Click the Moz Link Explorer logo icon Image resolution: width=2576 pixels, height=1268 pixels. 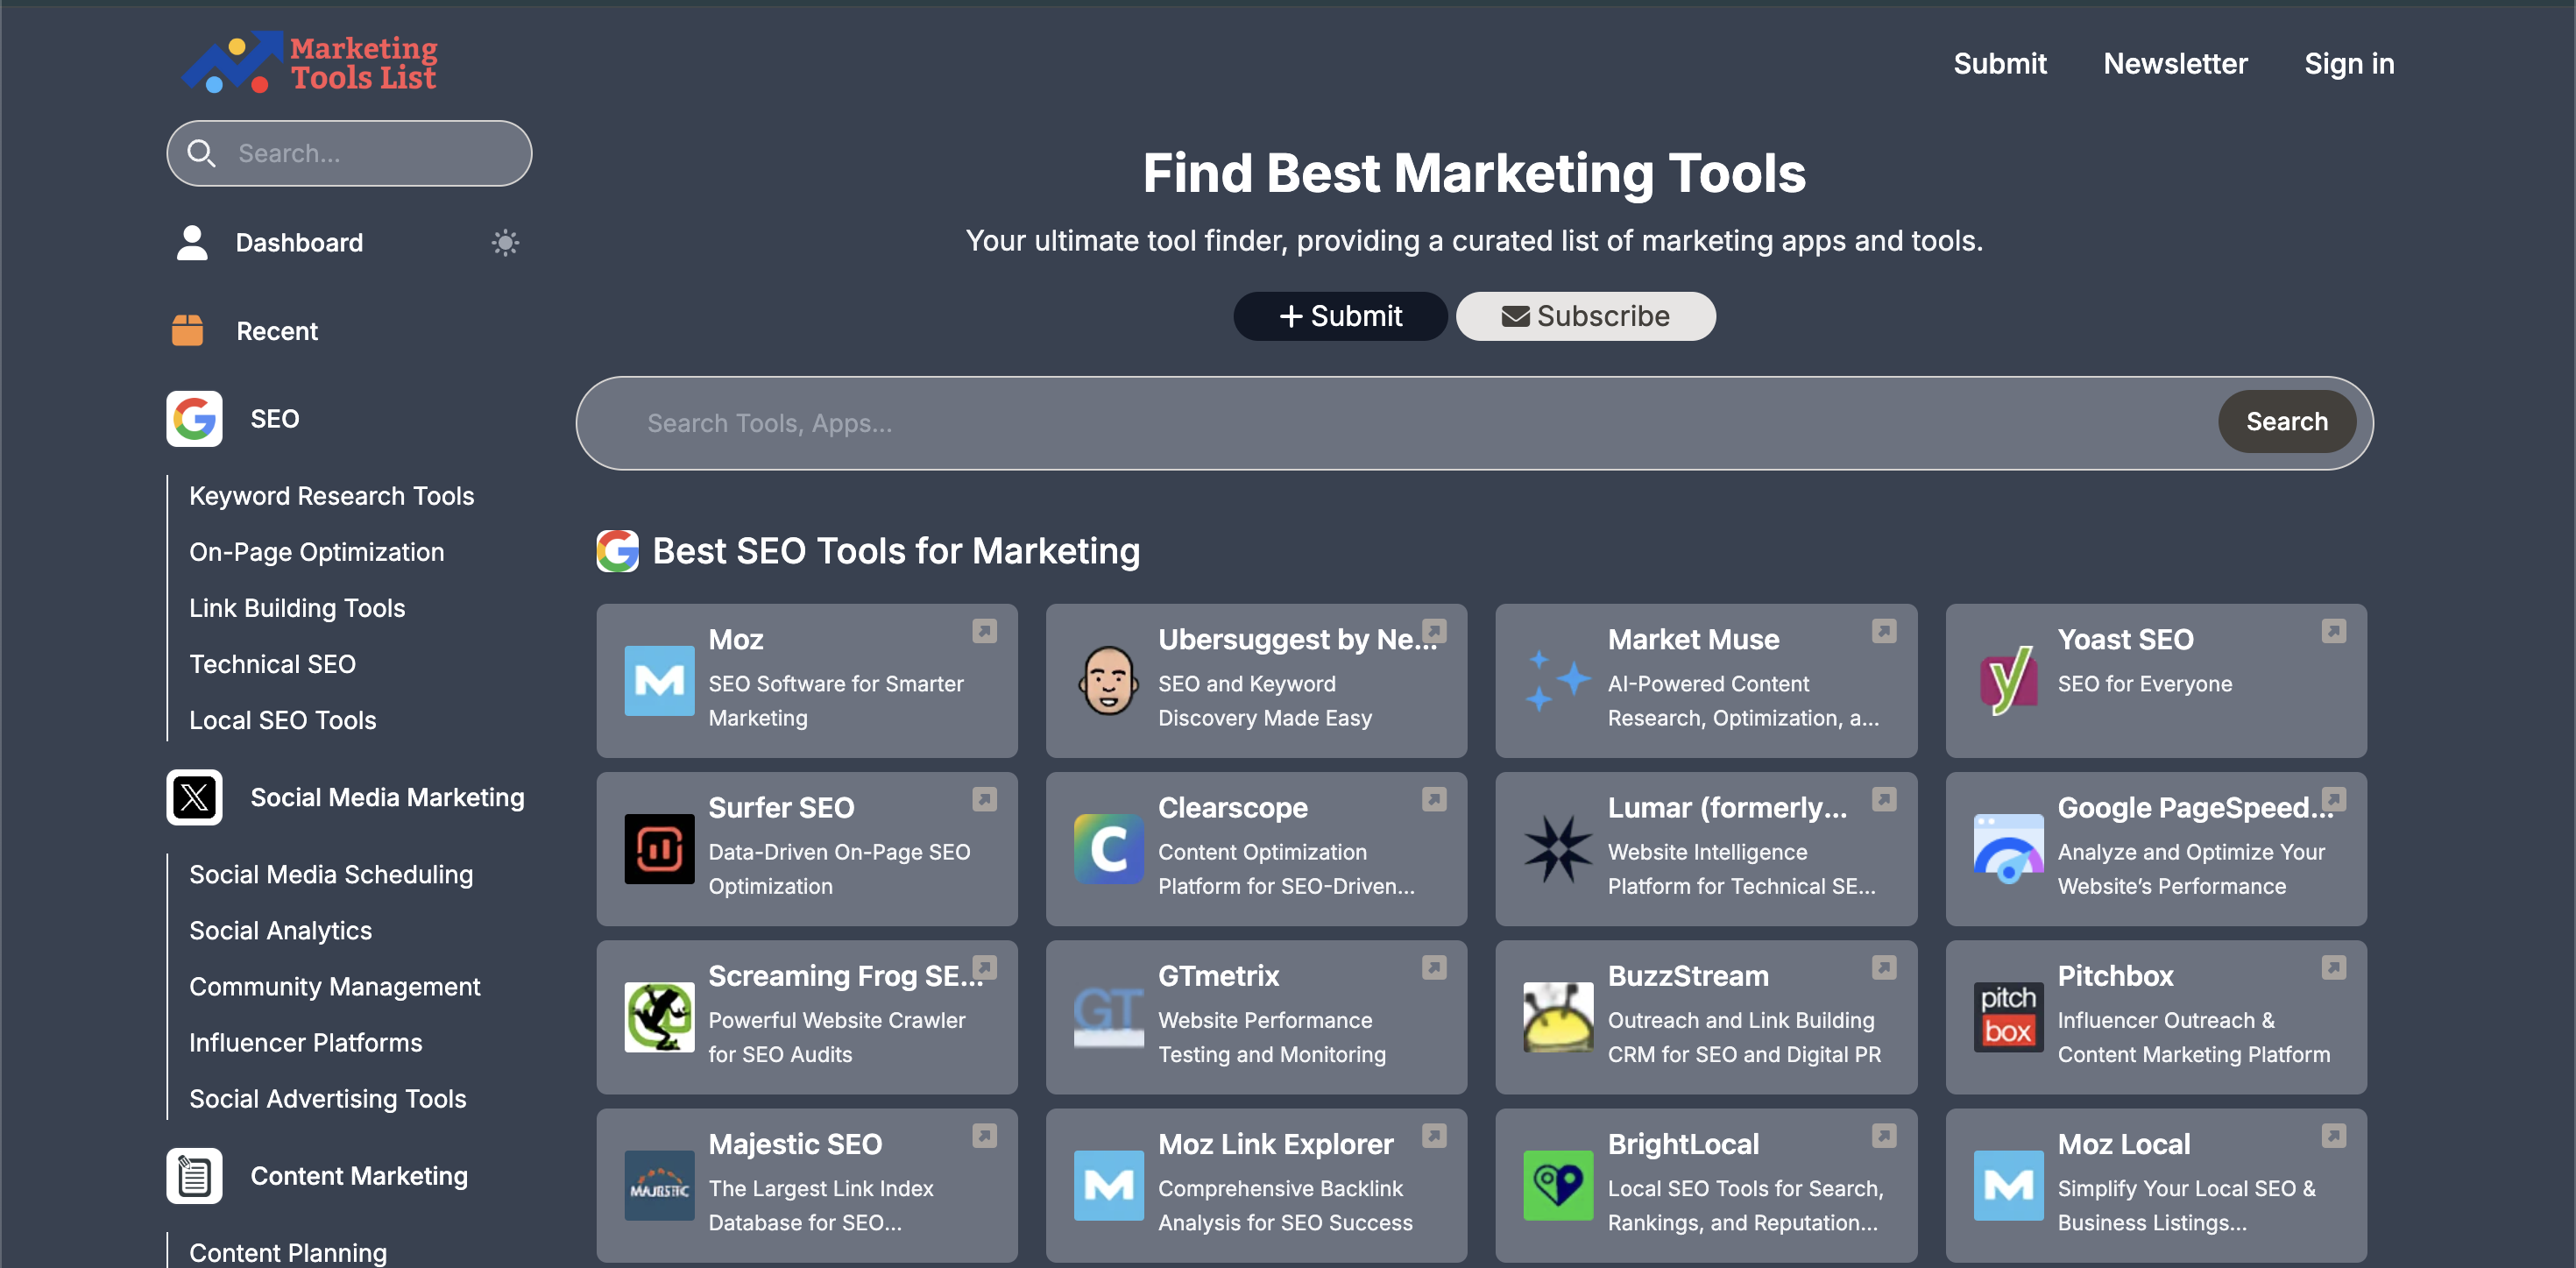coord(1108,1186)
